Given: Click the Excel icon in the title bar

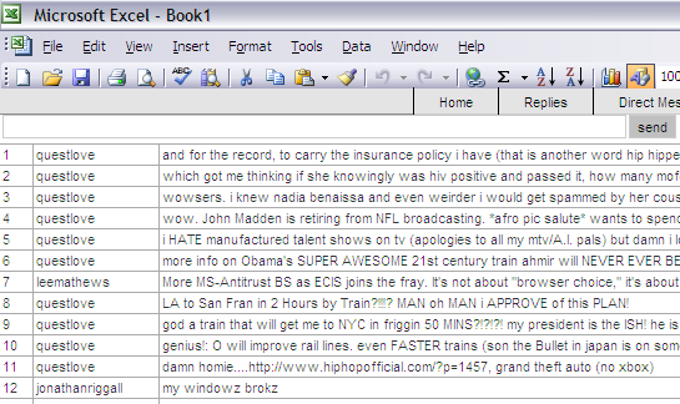Looking at the screenshot, I should tap(11, 14).
